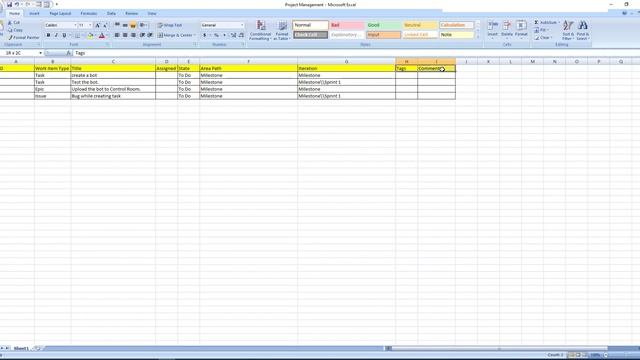The height and width of the screenshot is (360, 640).
Task: Open Fill options in Editing group
Action: point(541,30)
